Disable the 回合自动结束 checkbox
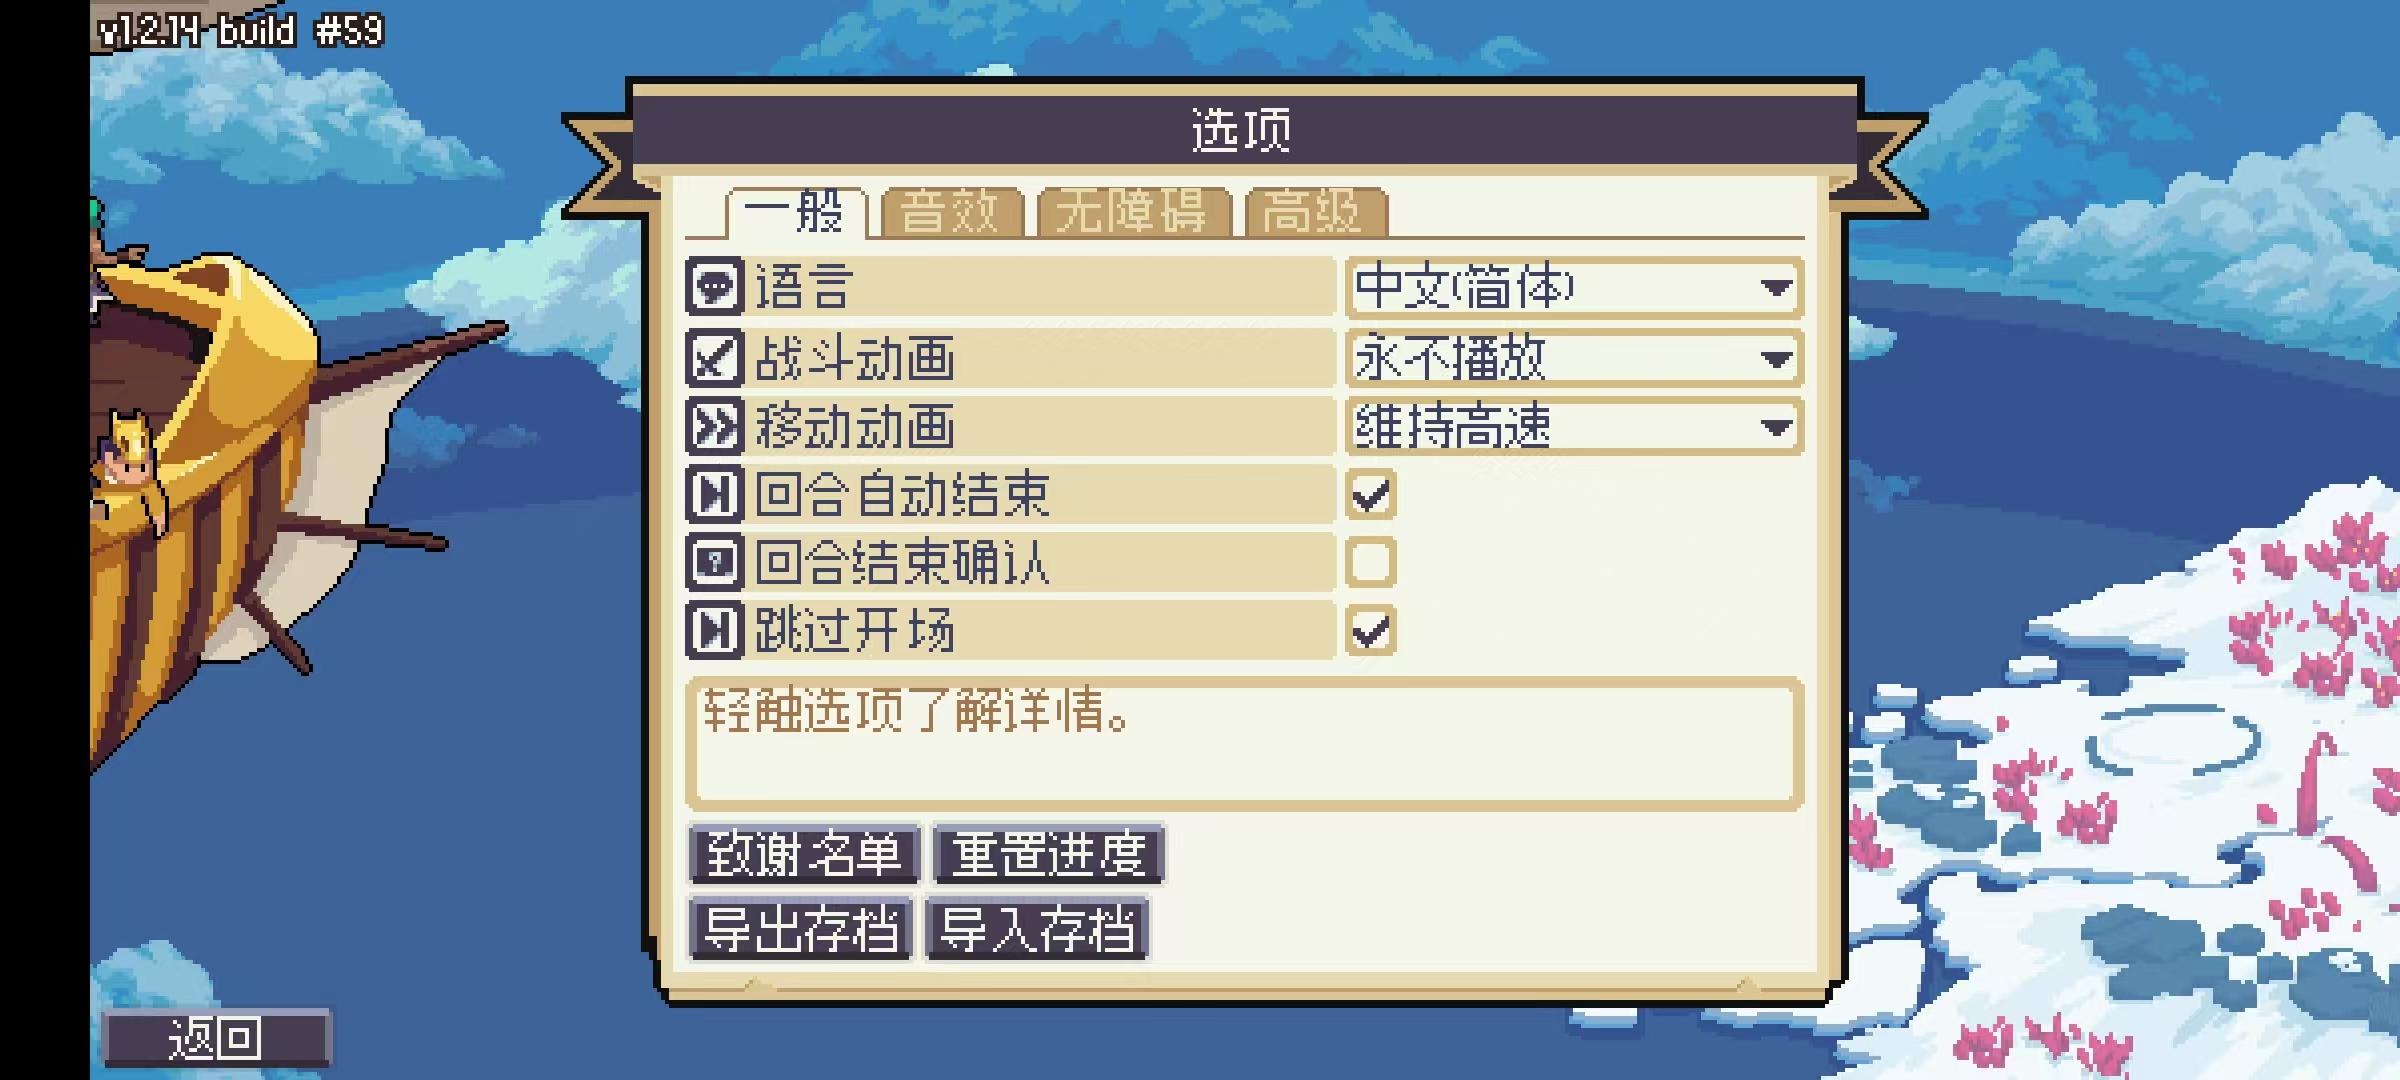The image size is (2400, 1080). coord(1370,494)
